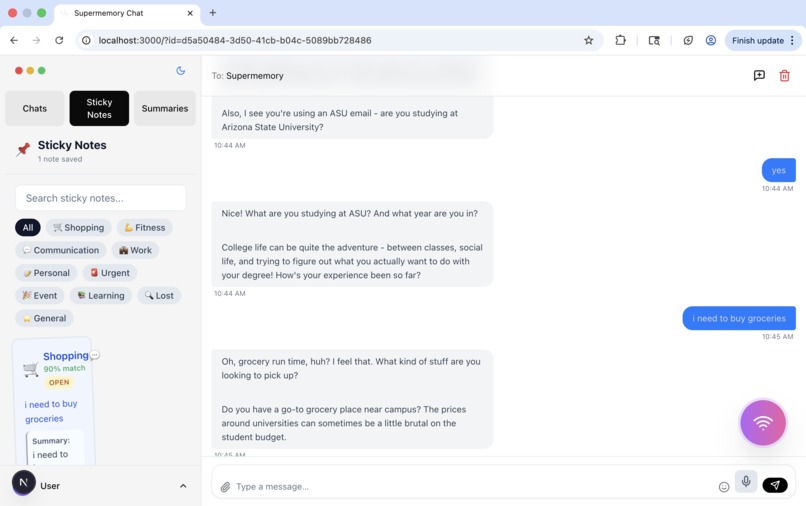Click the '90% match' label
This screenshot has width=806, height=506.
point(64,368)
